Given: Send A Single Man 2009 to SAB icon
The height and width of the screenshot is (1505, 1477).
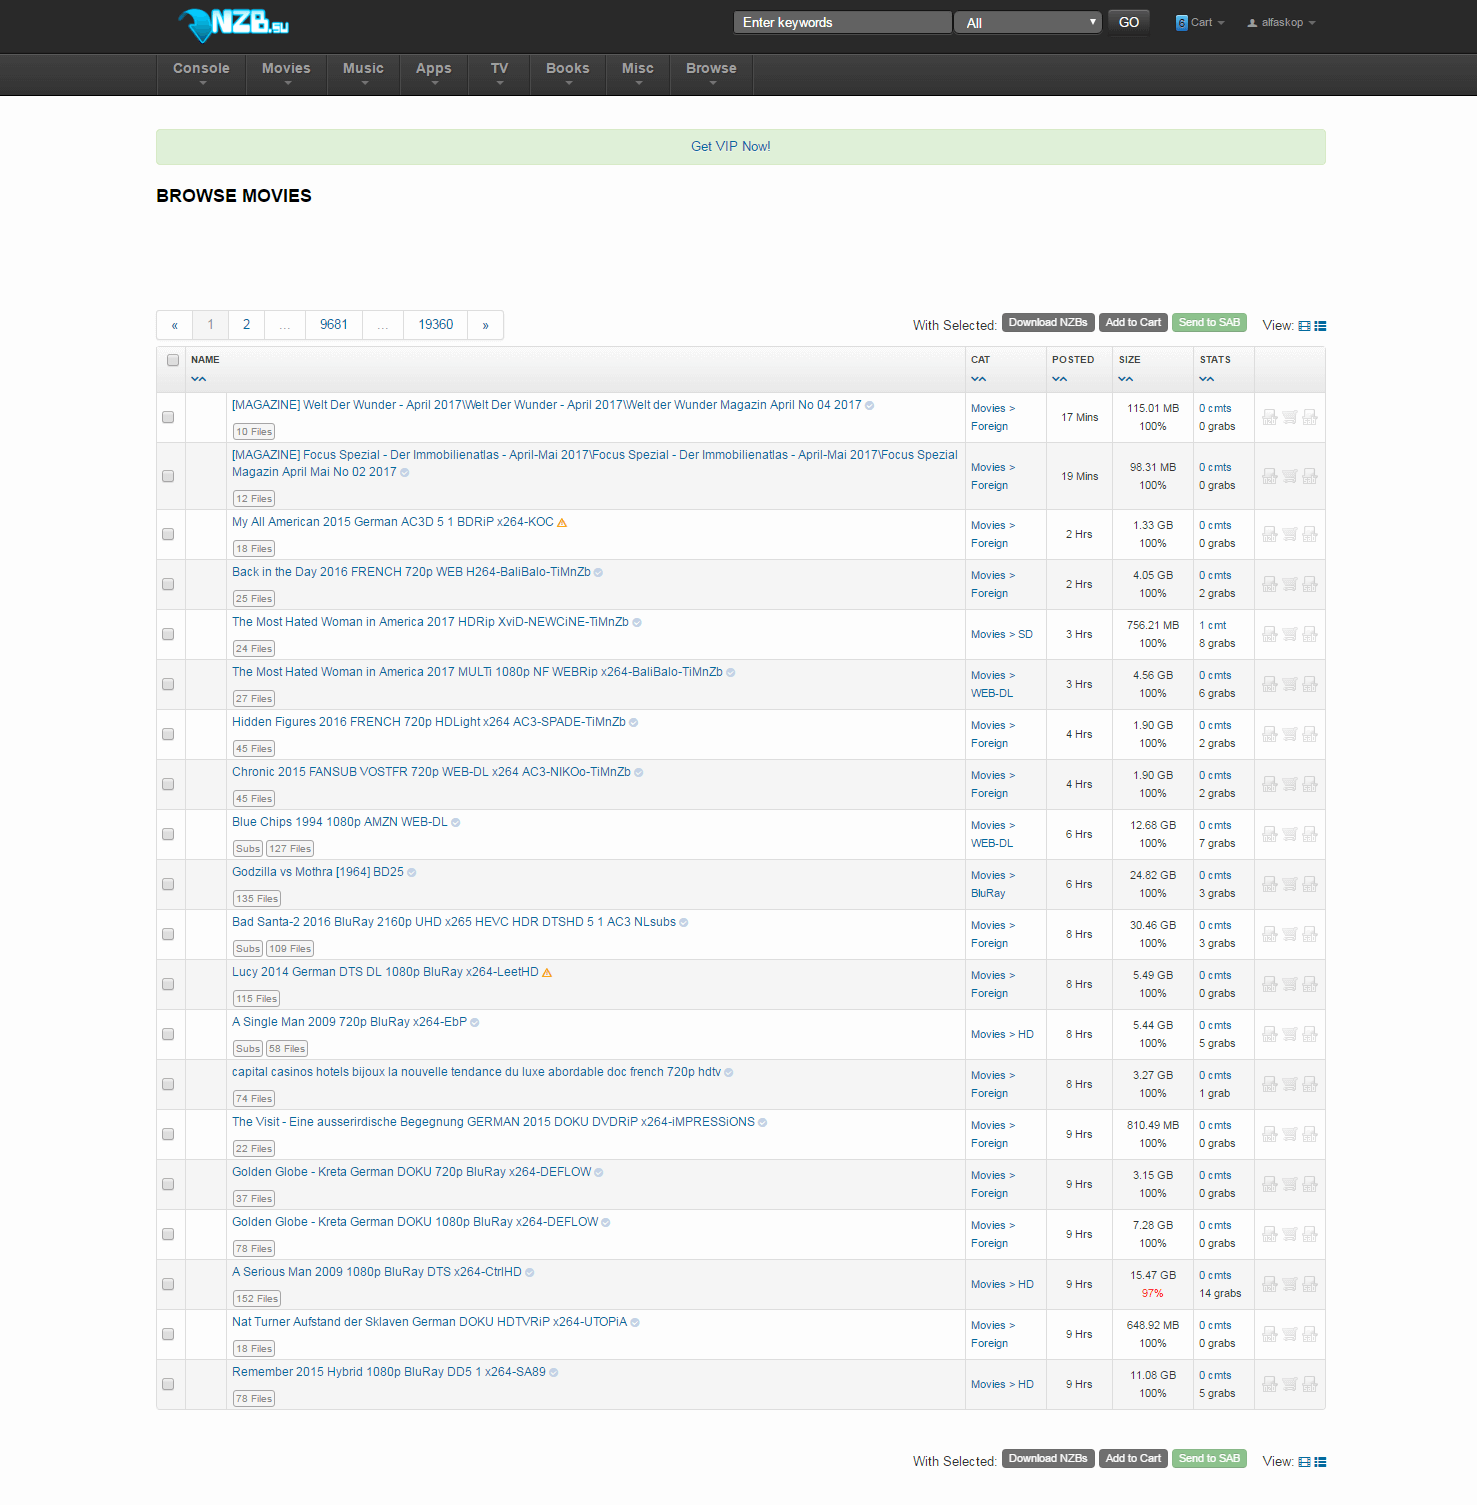Looking at the screenshot, I should [1310, 1034].
